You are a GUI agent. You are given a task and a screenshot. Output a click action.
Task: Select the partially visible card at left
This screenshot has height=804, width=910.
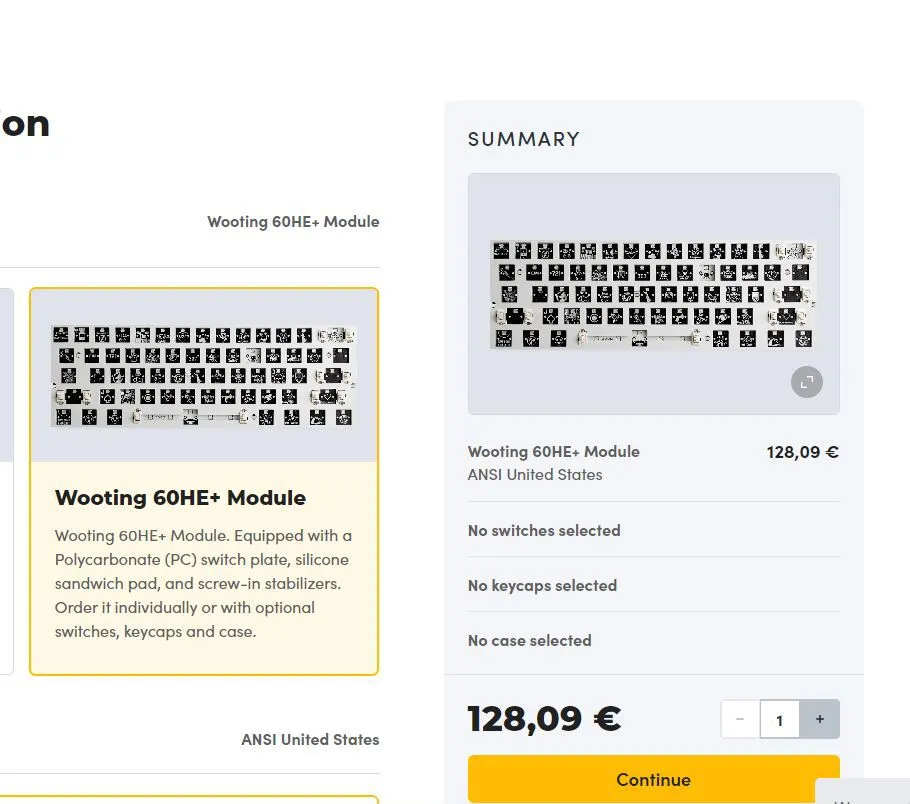point(6,481)
